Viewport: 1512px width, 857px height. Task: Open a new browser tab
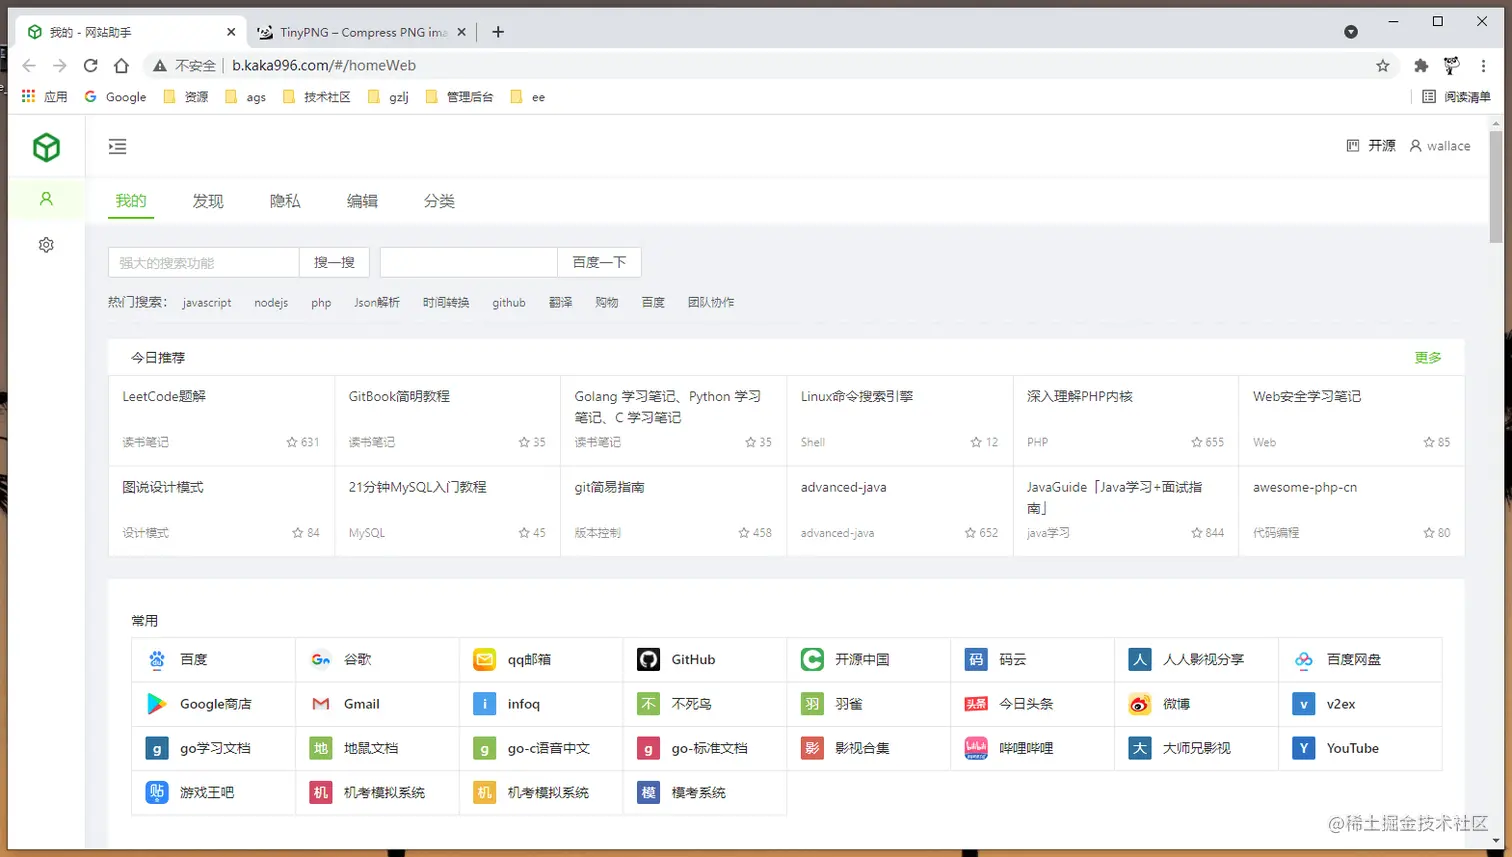coord(498,32)
